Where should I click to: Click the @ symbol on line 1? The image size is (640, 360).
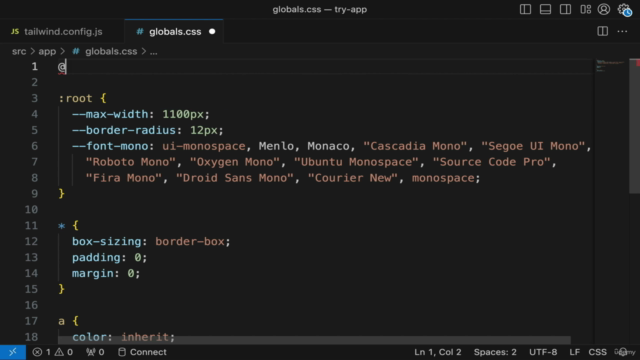[62, 67]
